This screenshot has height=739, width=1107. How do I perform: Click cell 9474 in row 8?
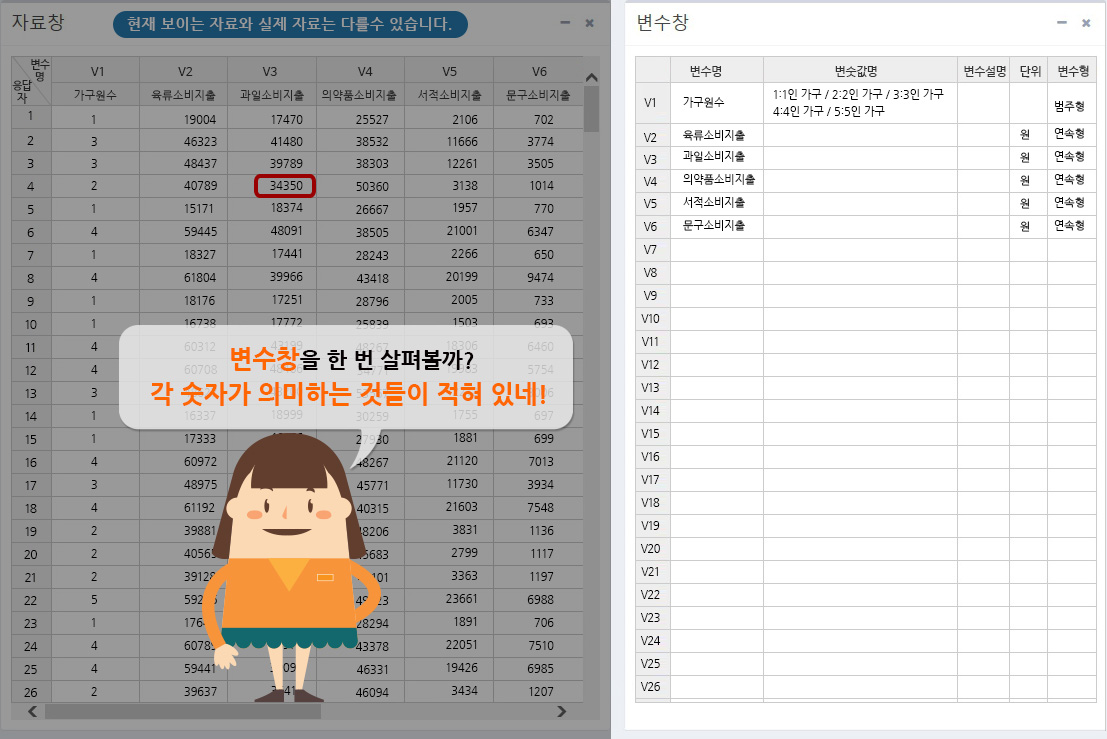[540, 277]
